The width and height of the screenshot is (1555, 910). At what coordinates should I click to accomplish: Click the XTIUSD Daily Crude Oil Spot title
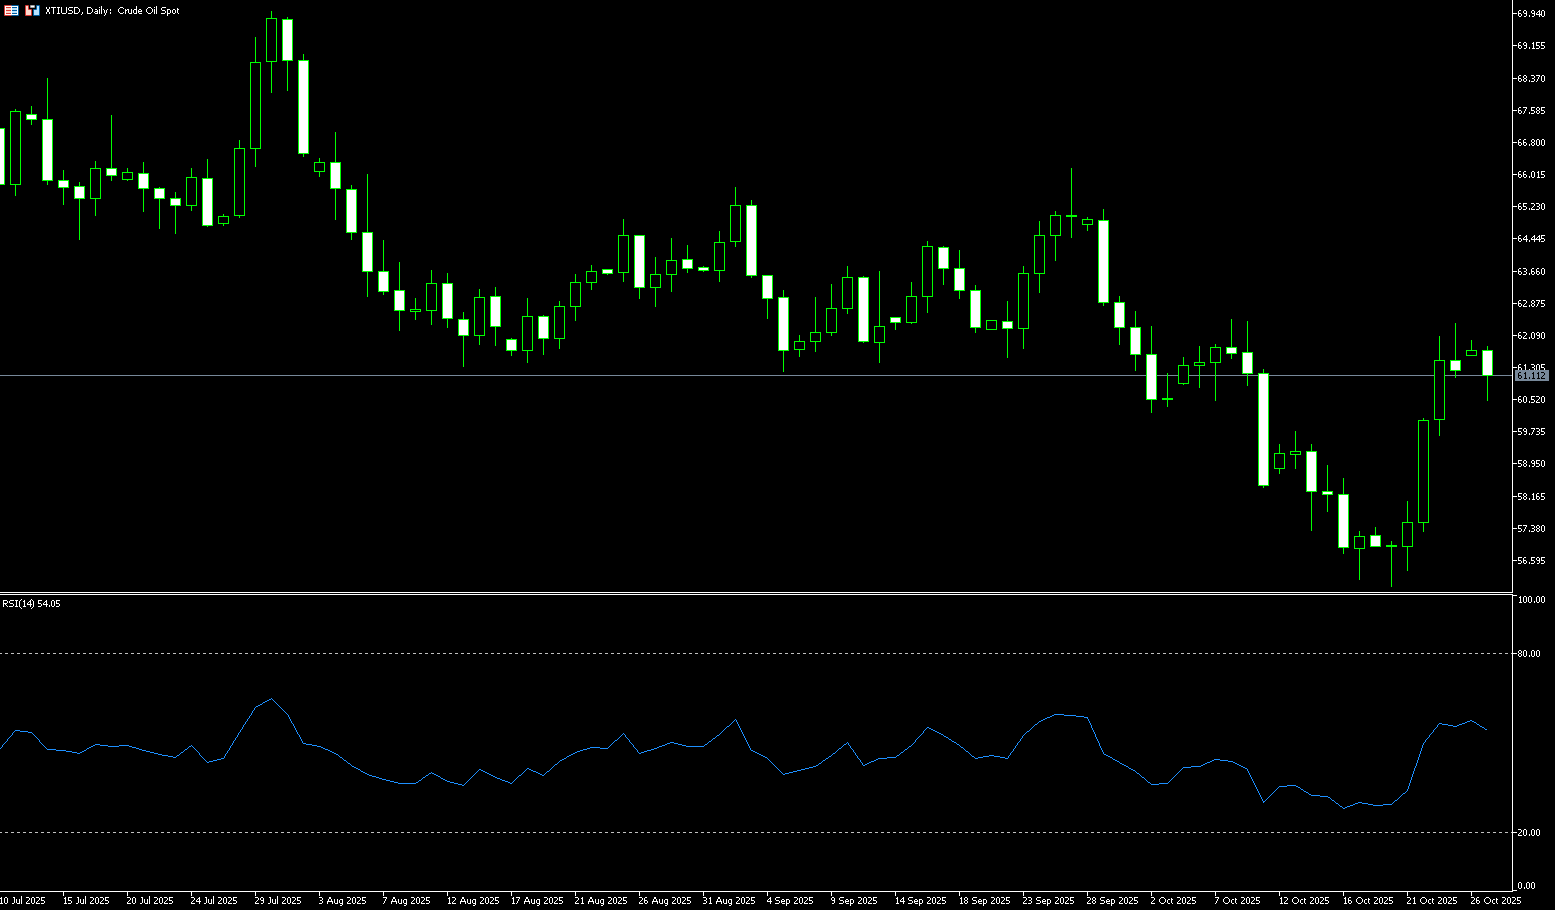(x=112, y=10)
